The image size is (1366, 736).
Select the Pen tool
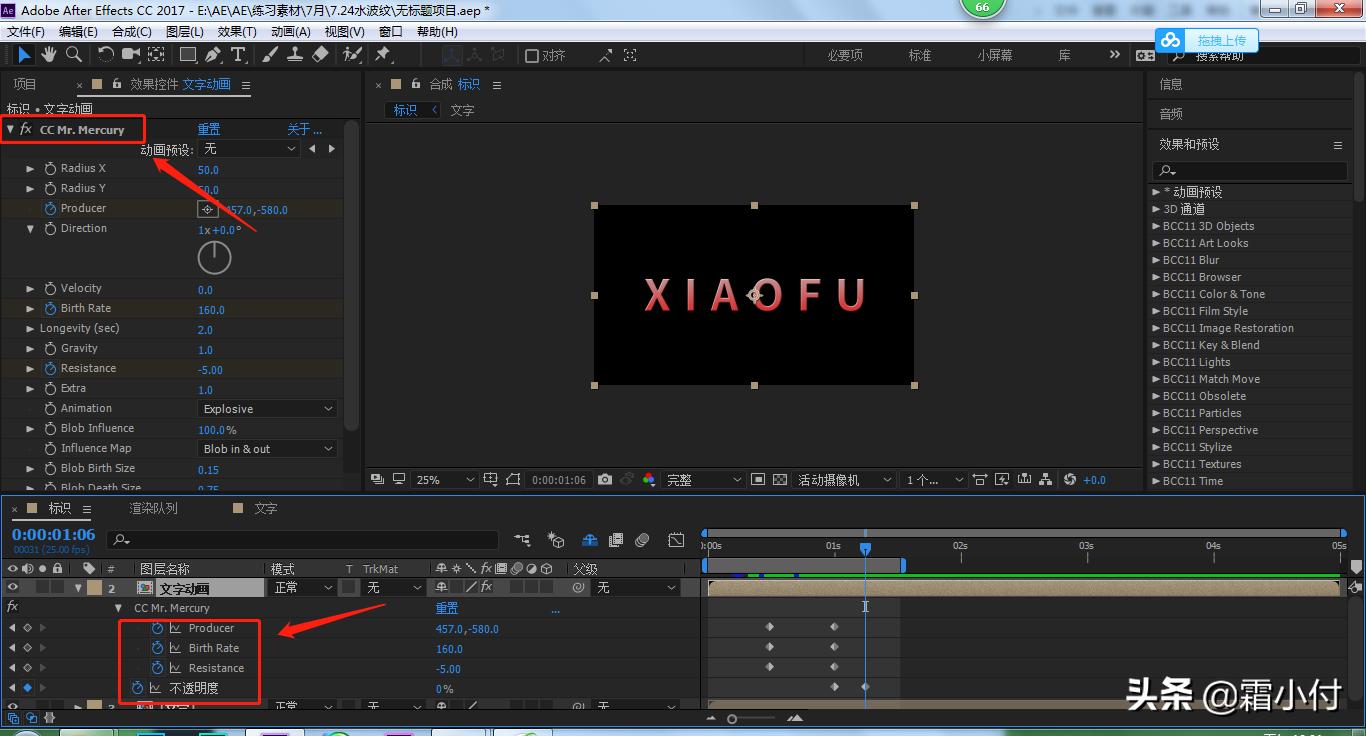tap(213, 55)
